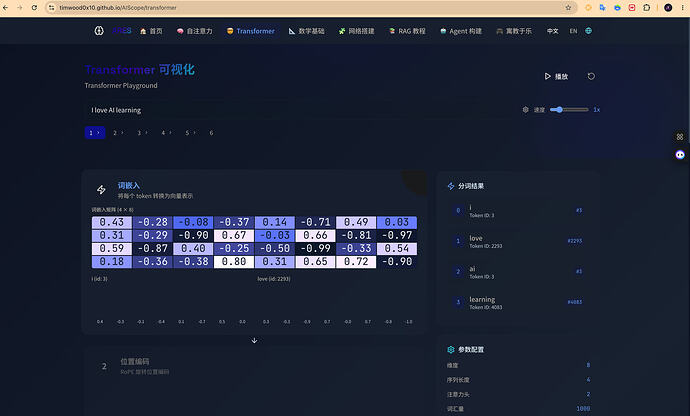Open the Transformer nav tab
The width and height of the screenshot is (690, 416).
(x=251, y=31)
